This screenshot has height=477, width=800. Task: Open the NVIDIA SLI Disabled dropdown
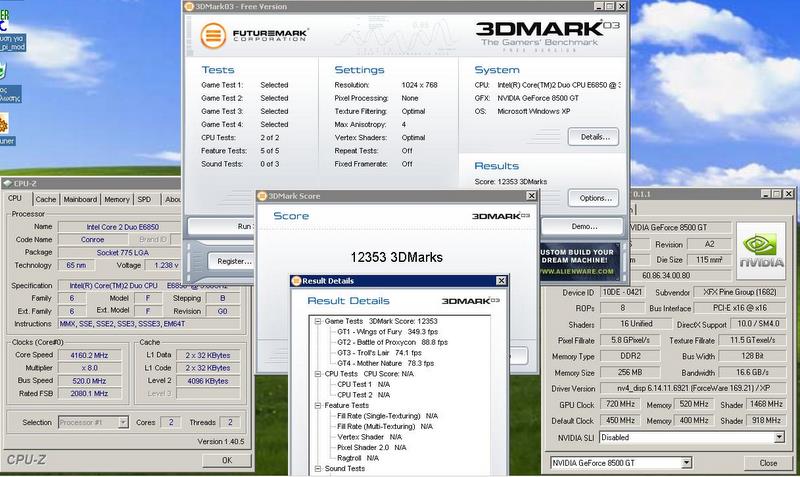[779, 437]
